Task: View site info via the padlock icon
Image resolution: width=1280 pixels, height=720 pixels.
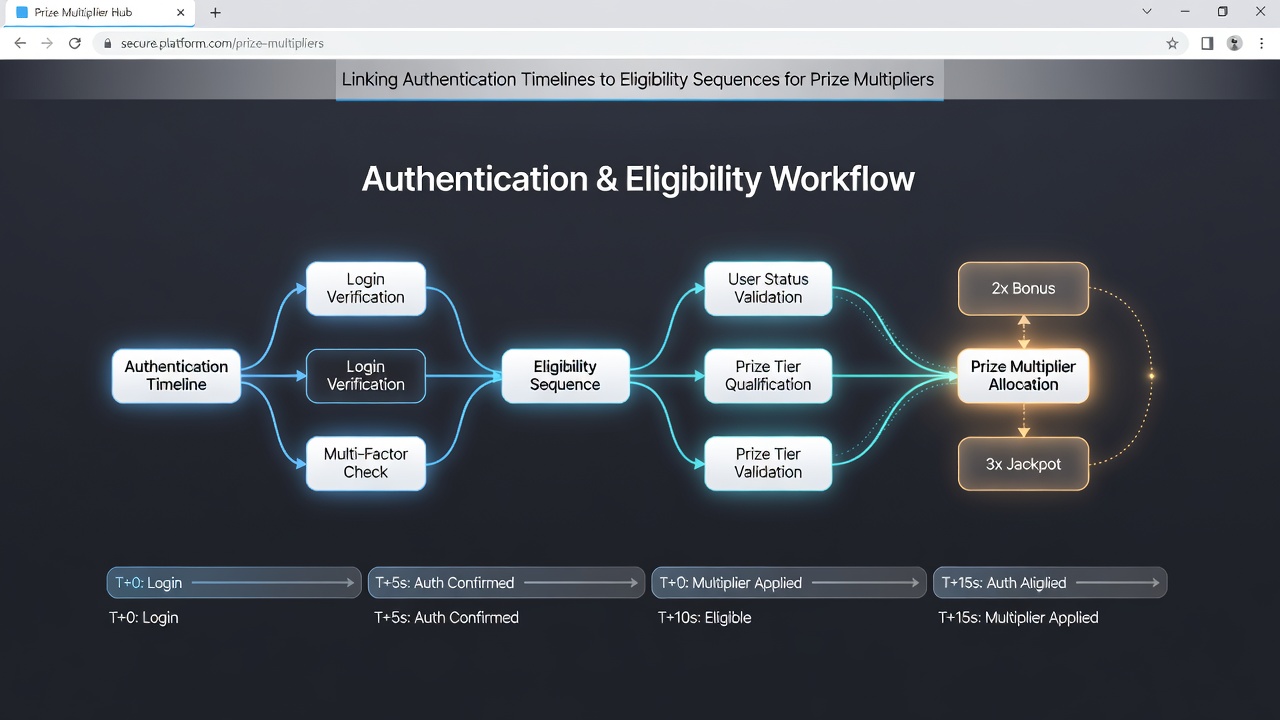Action: pyautogui.click(x=108, y=44)
